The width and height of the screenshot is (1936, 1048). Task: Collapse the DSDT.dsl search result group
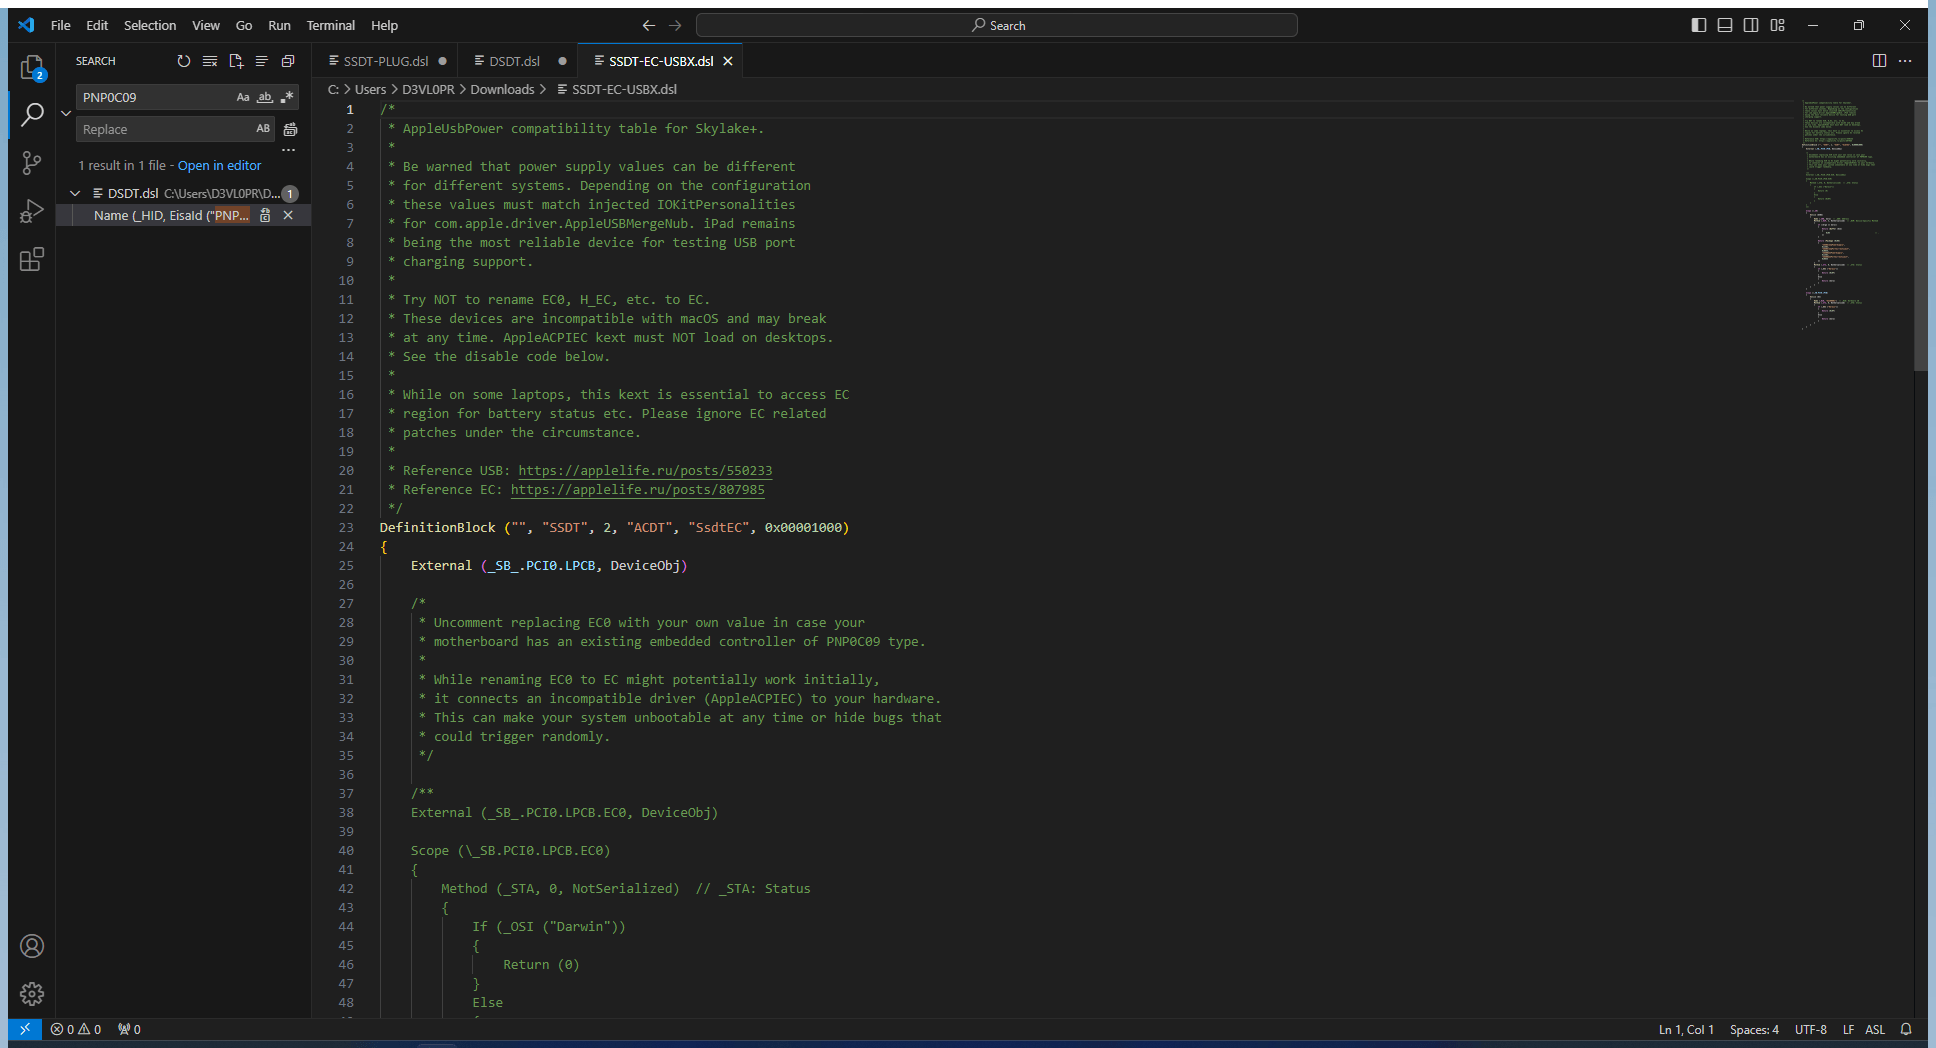click(x=75, y=193)
